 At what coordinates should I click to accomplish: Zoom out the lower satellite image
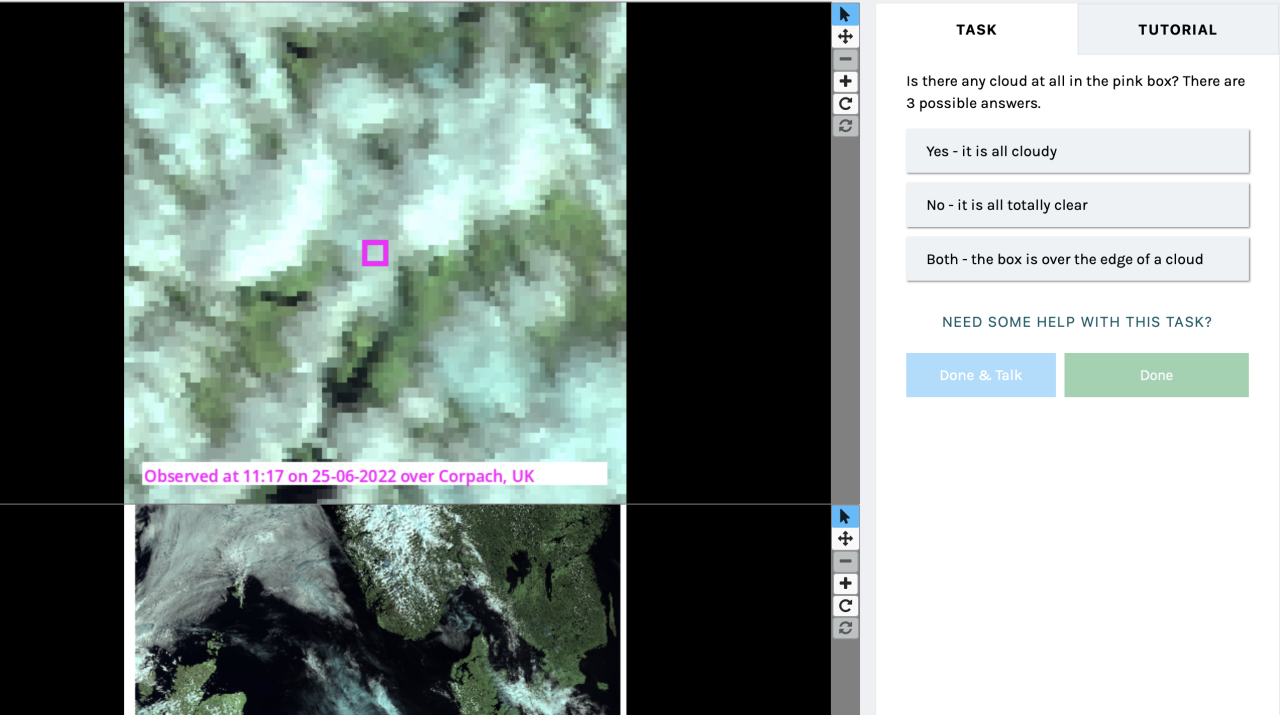tap(845, 561)
